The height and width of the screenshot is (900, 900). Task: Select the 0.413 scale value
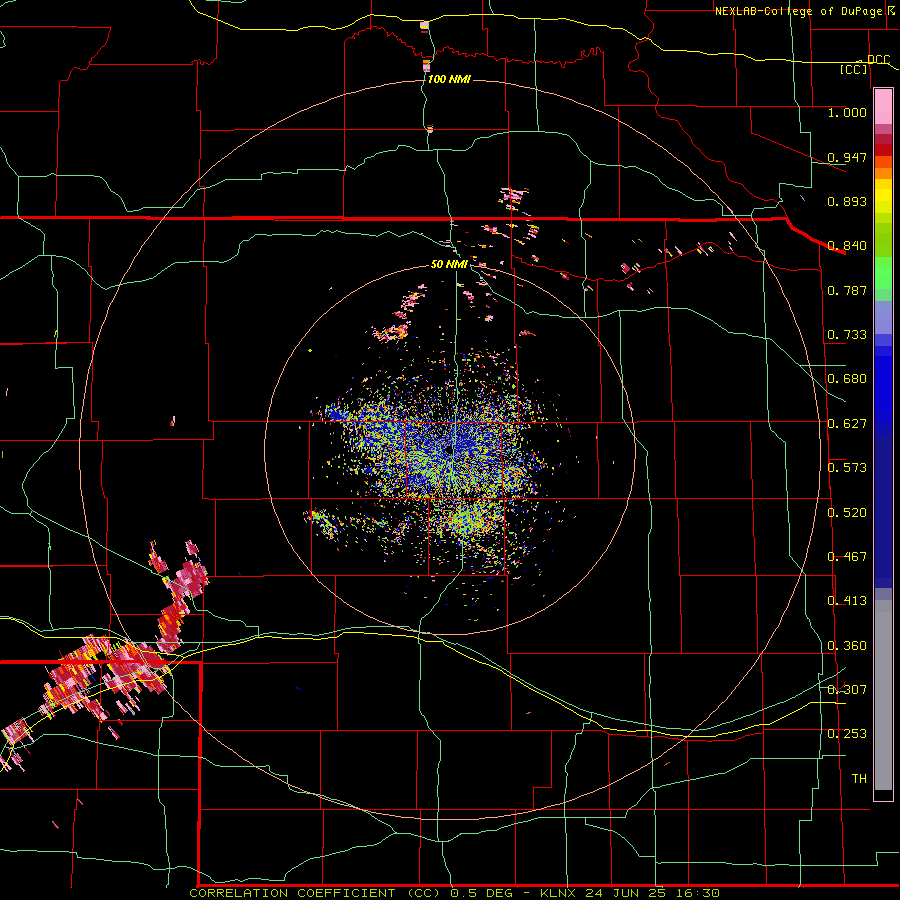click(x=847, y=601)
